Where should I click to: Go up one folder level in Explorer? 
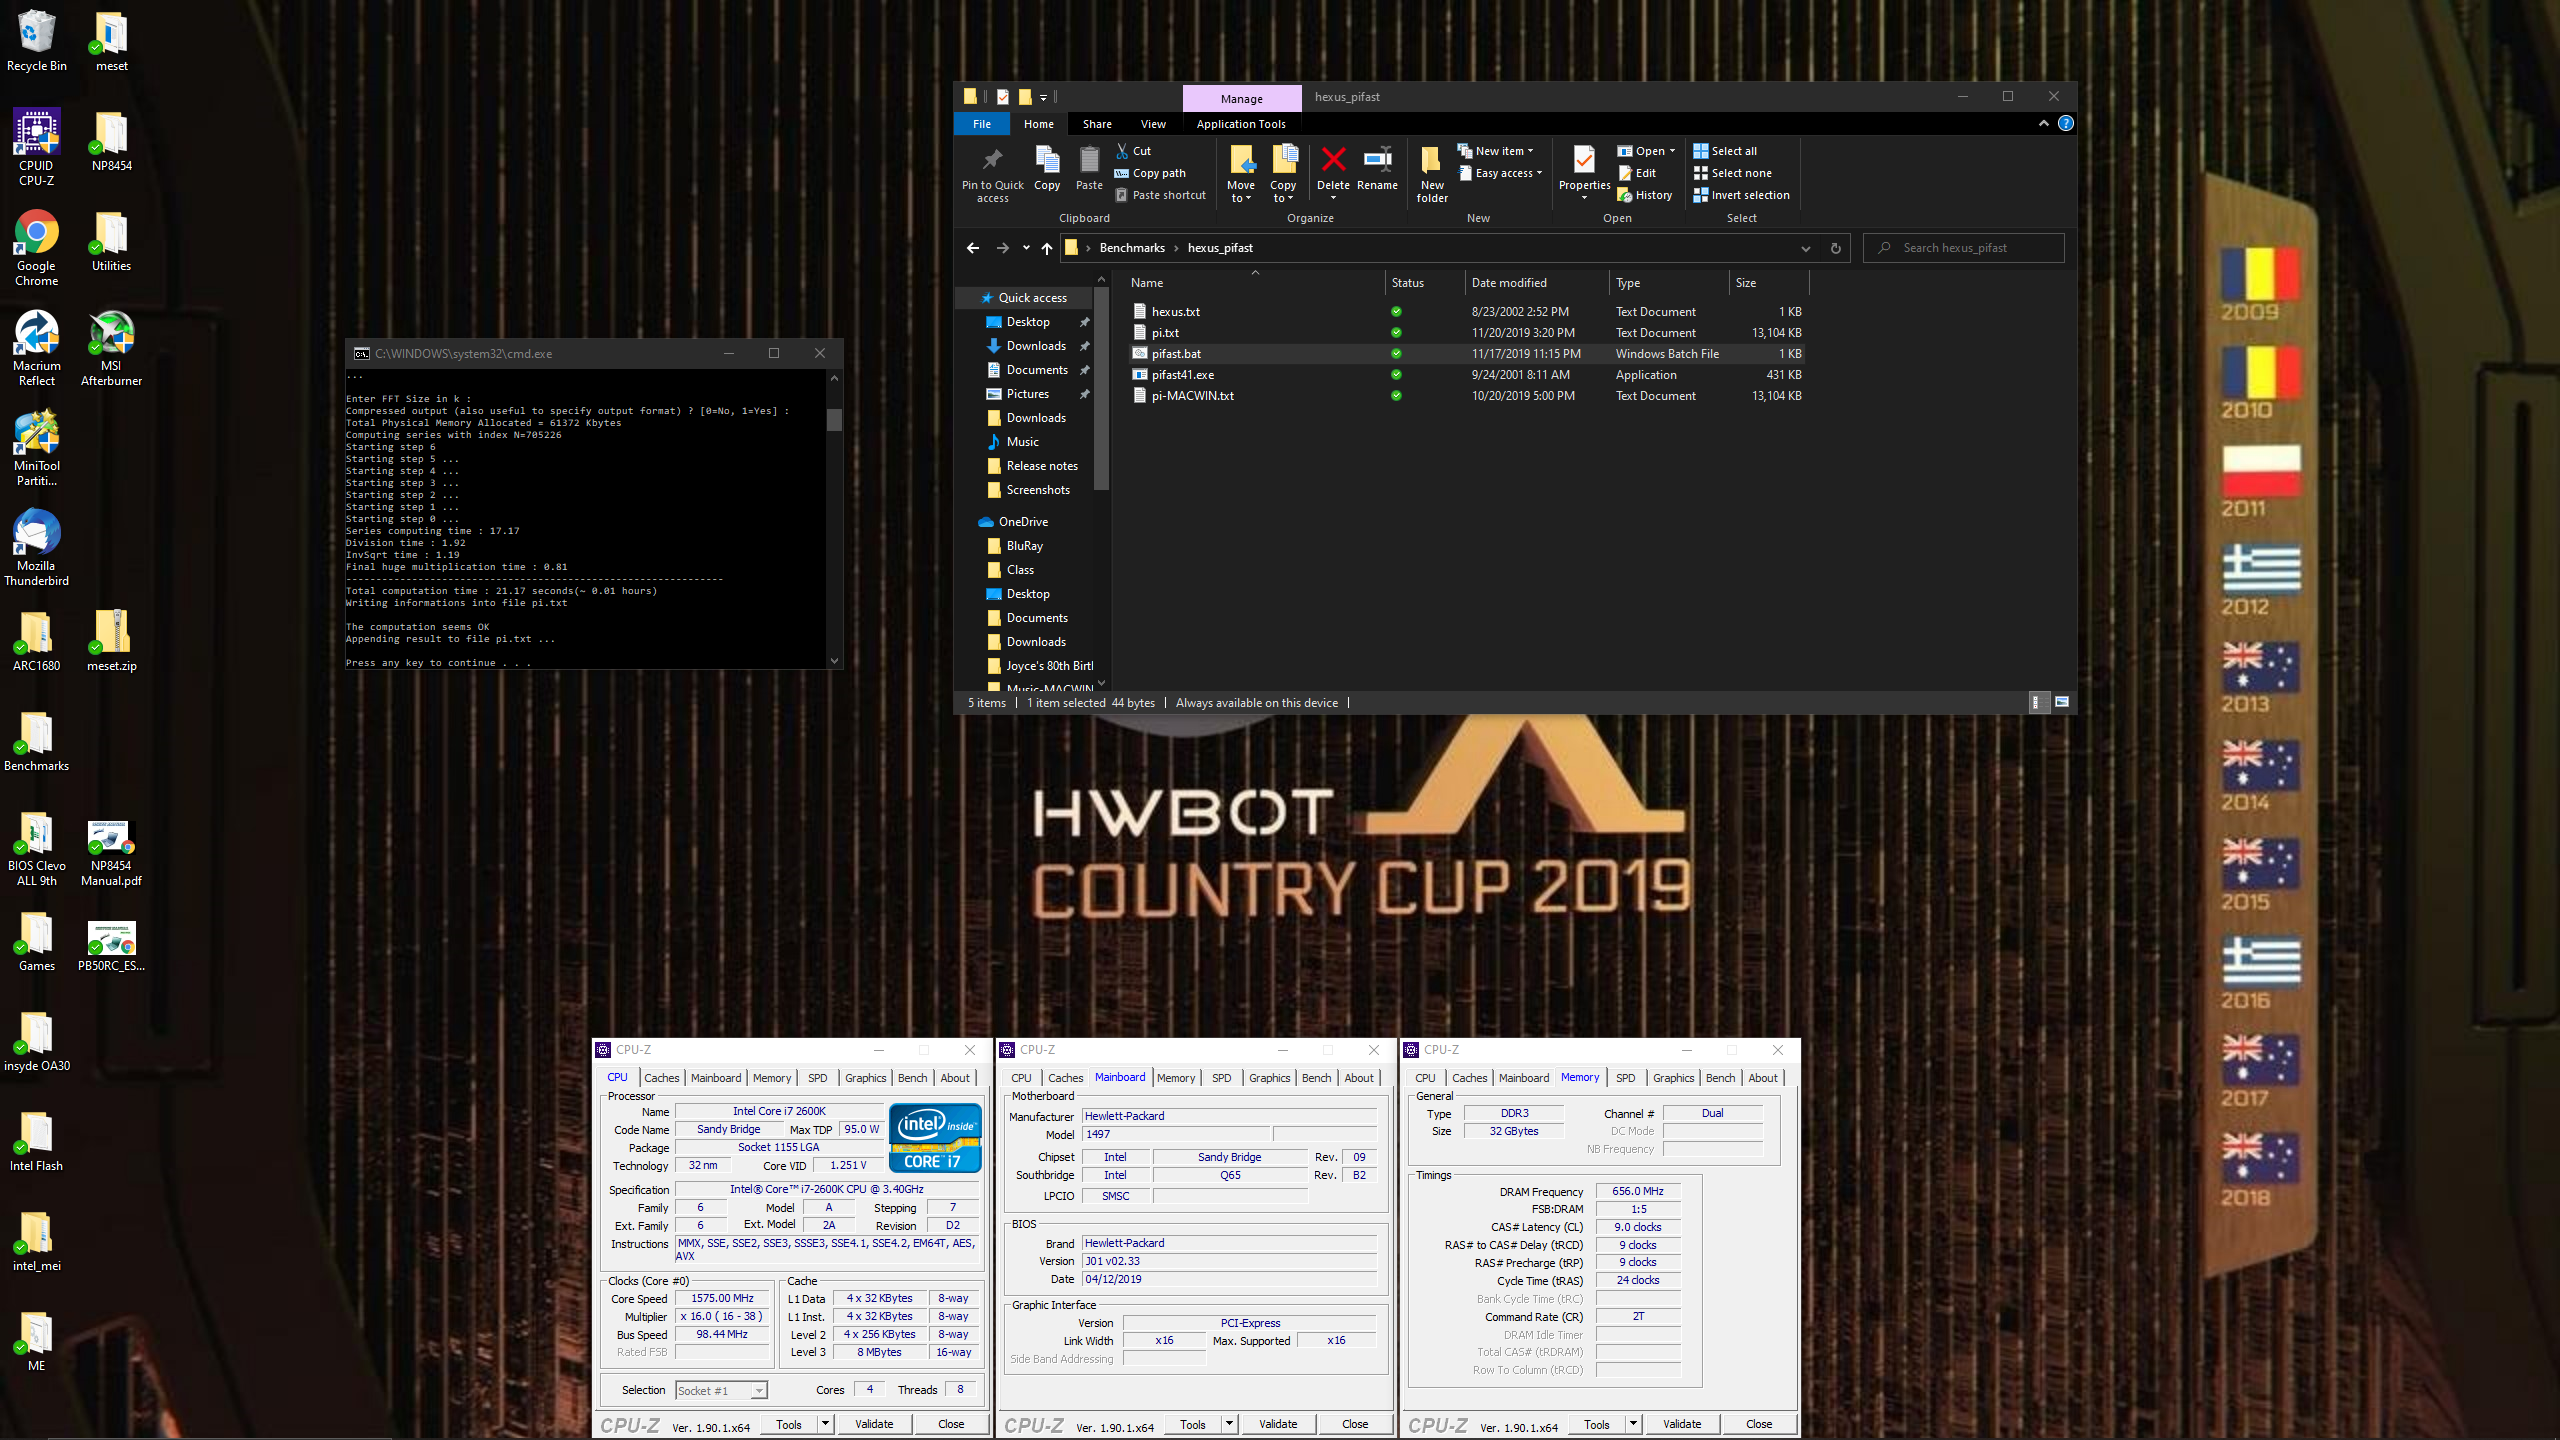[x=1046, y=248]
